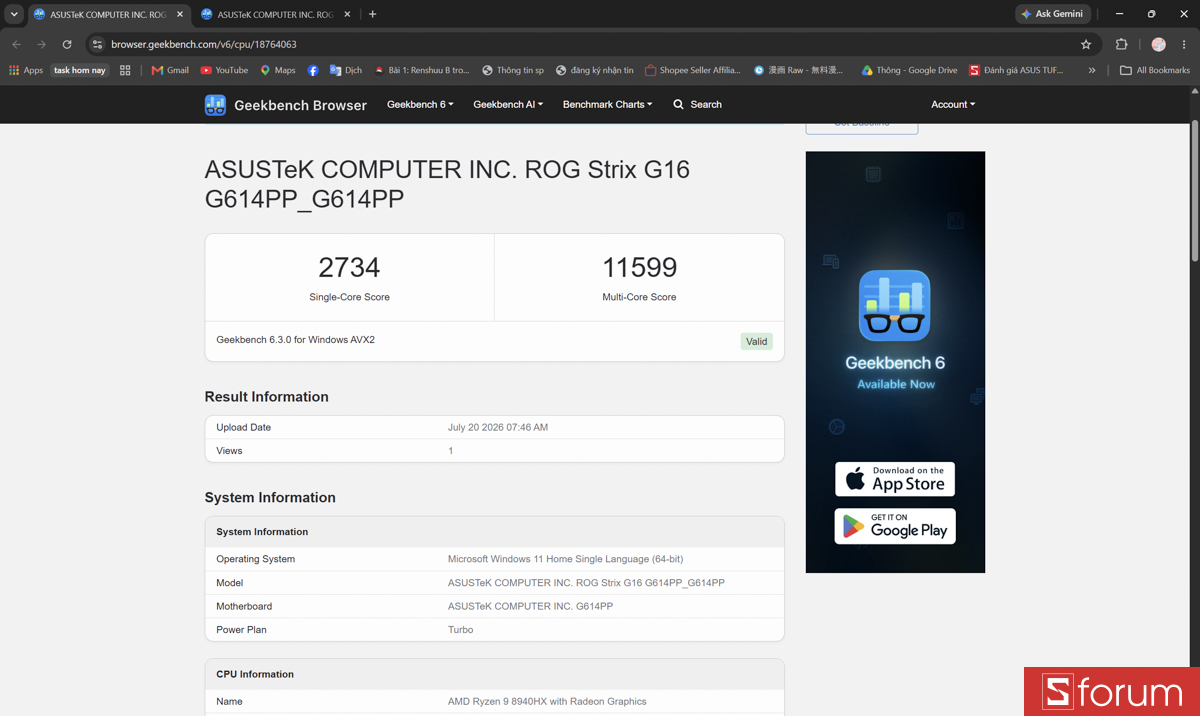Click the Views row label
The height and width of the screenshot is (716, 1200).
229,451
